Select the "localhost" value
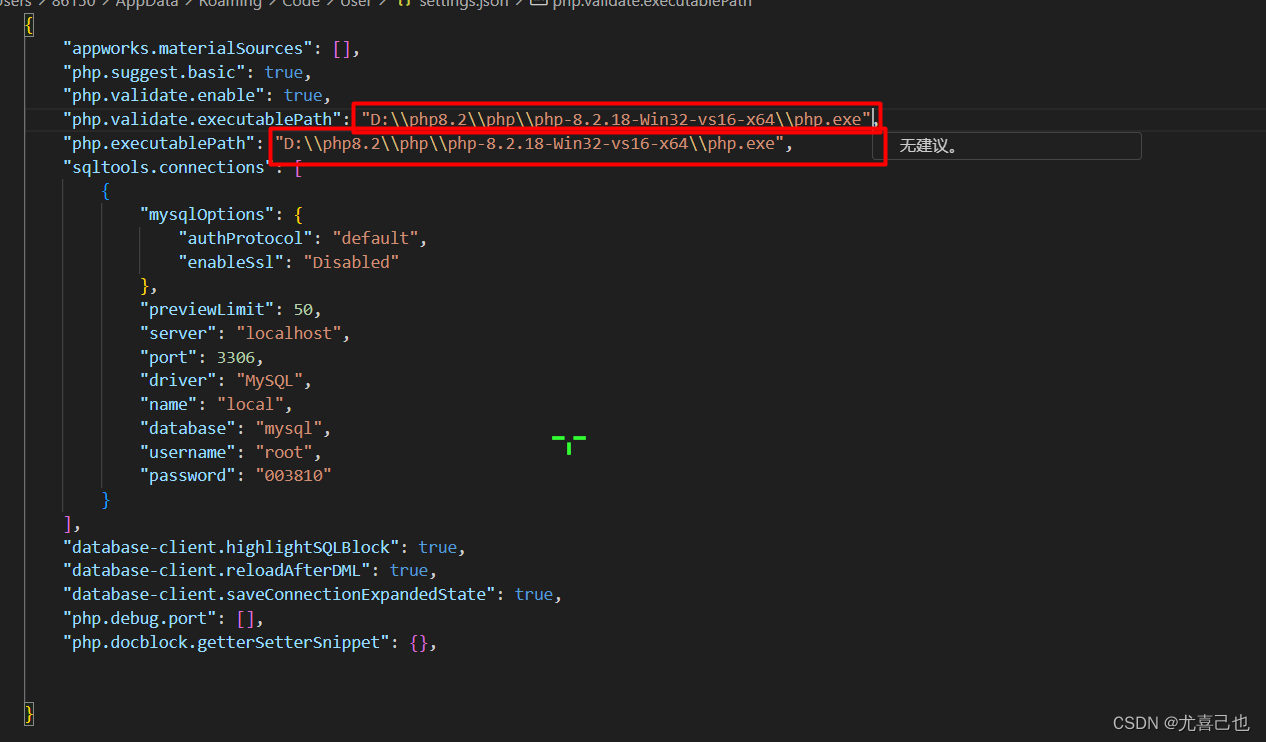Viewport: 1266px width, 742px height. coord(289,333)
